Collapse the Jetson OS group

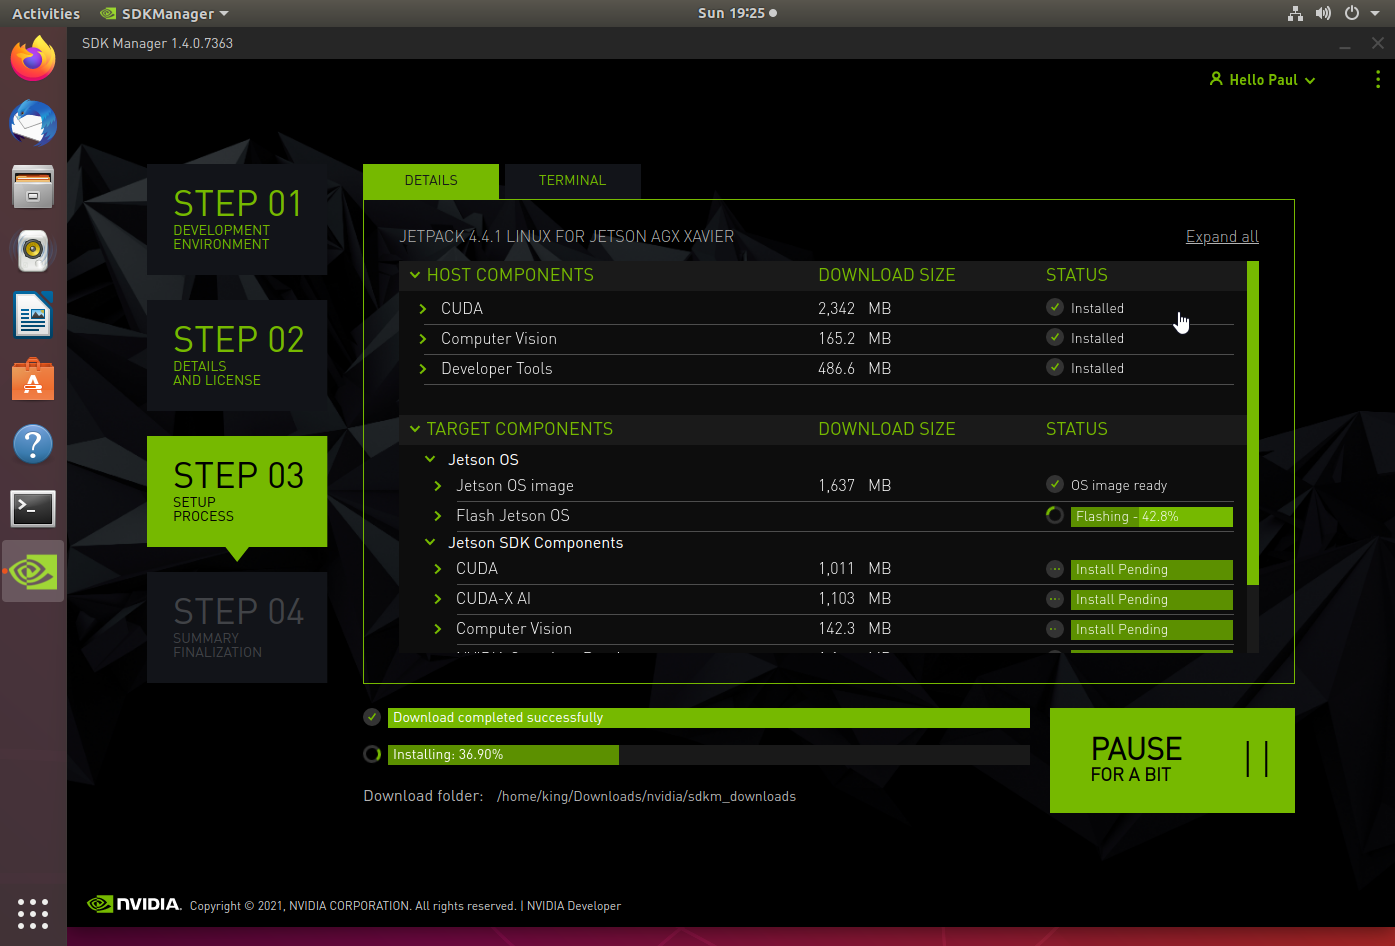[x=430, y=460]
